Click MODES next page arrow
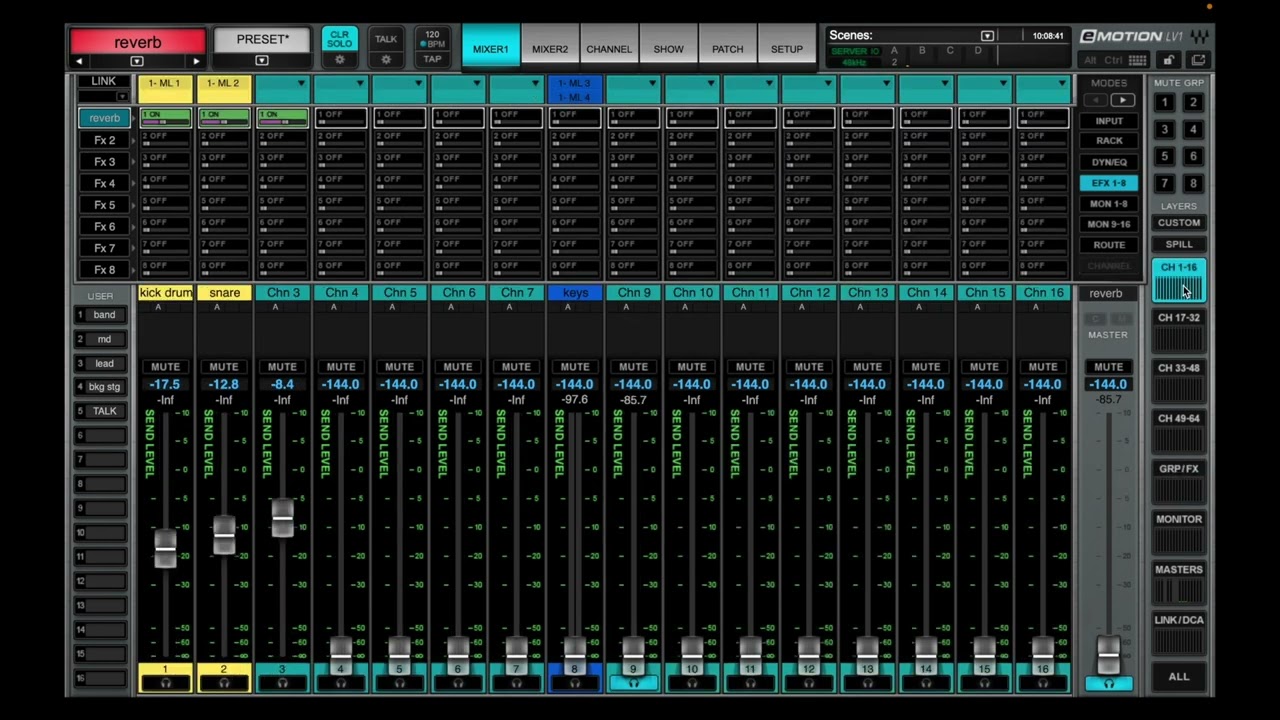Viewport: 1280px width, 720px height. [1123, 101]
